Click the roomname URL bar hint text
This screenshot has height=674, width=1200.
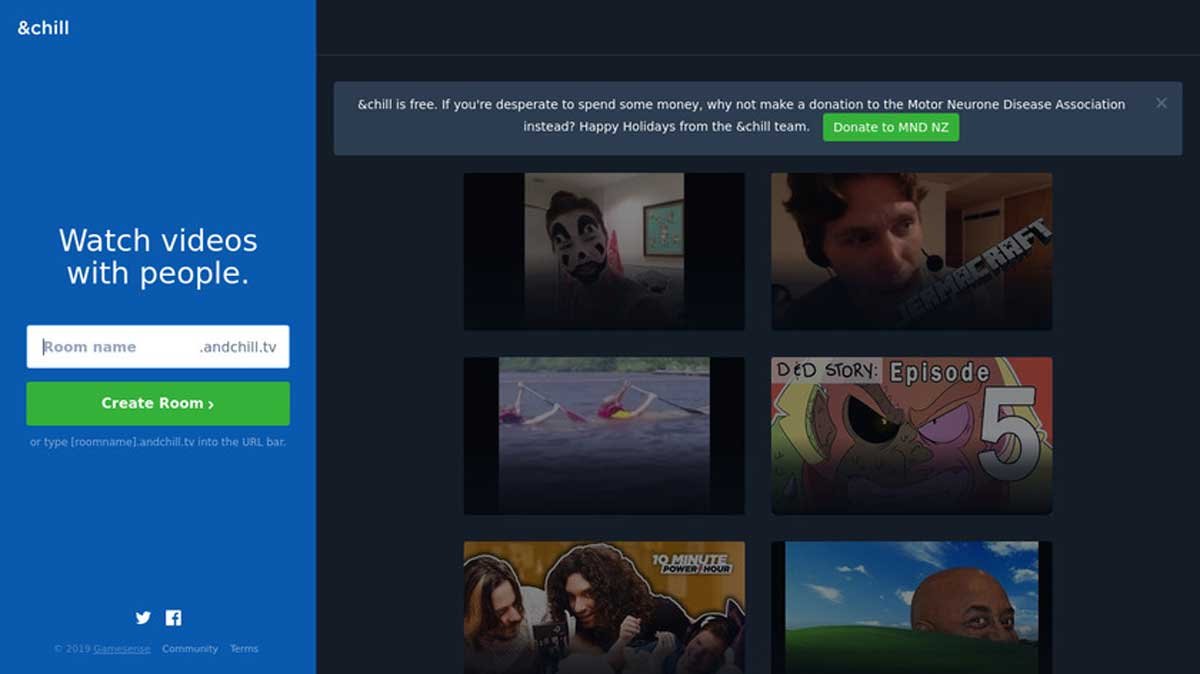pyautogui.click(x=158, y=442)
